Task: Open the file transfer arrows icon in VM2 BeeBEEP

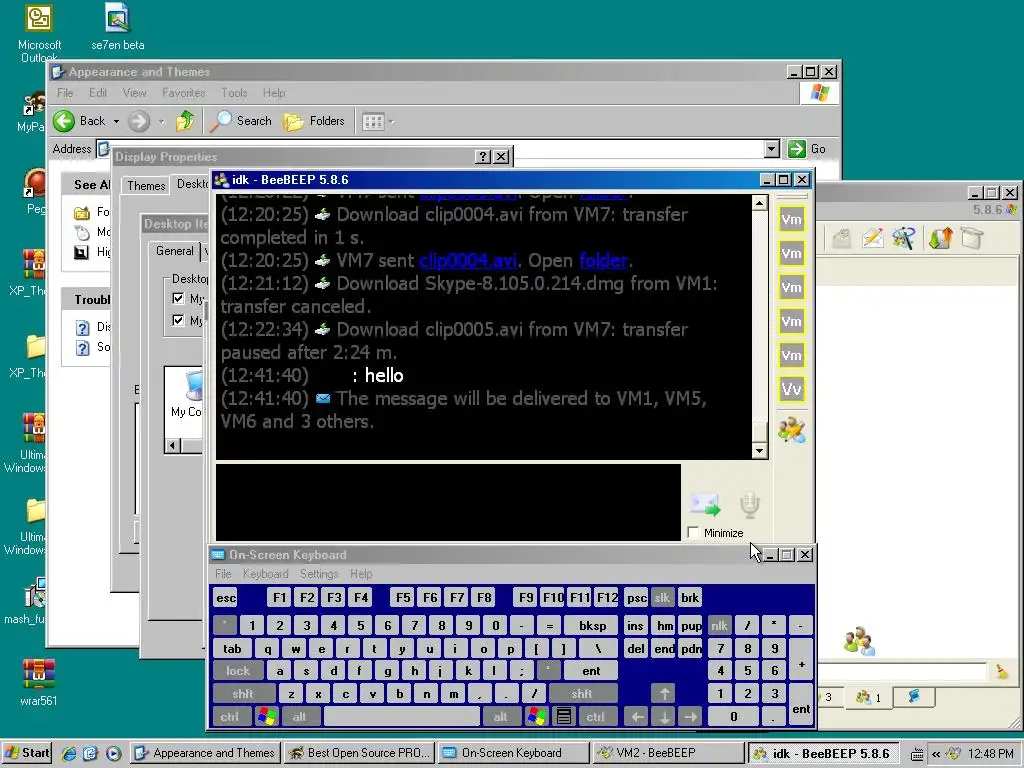Action: 940,238
